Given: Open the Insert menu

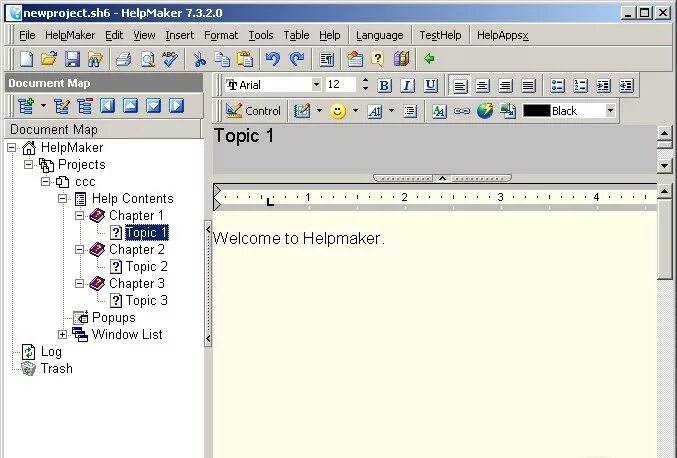Looking at the screenshot, I should pyautogui.click(x=180, y=35).
